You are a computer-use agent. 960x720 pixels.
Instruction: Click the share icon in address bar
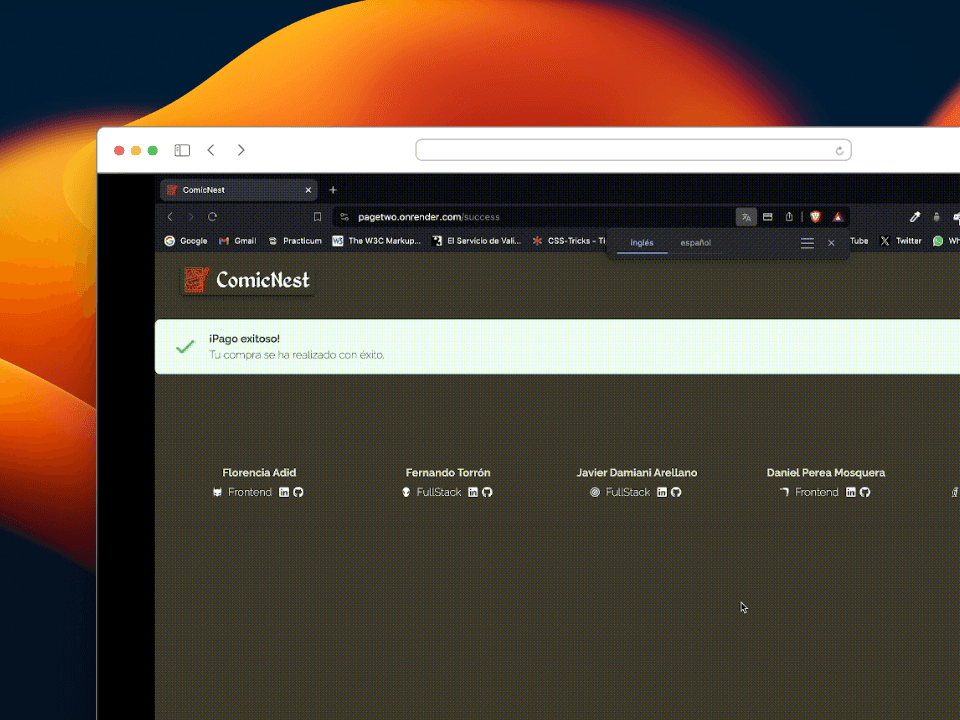[789, 217]
